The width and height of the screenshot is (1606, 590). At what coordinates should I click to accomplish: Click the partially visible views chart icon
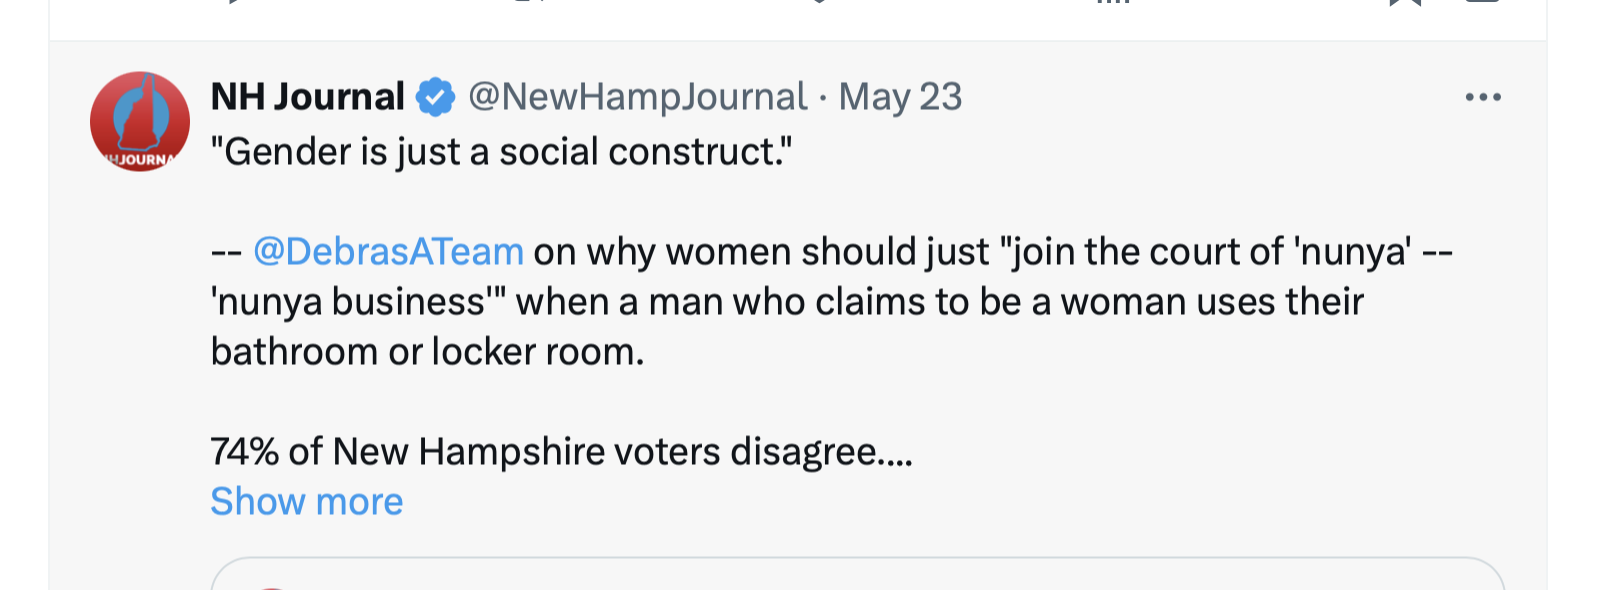pyautogui.click(x=1112, y=2)
